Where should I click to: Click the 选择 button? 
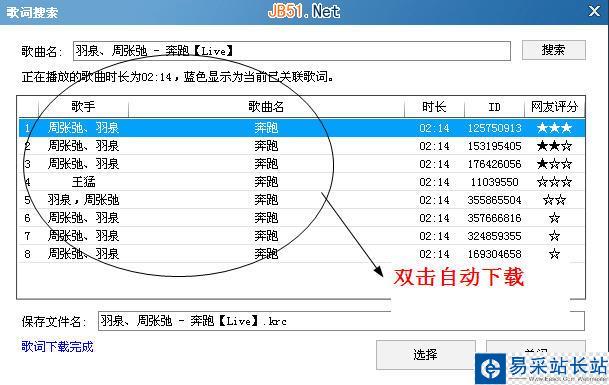pos(426,354)
